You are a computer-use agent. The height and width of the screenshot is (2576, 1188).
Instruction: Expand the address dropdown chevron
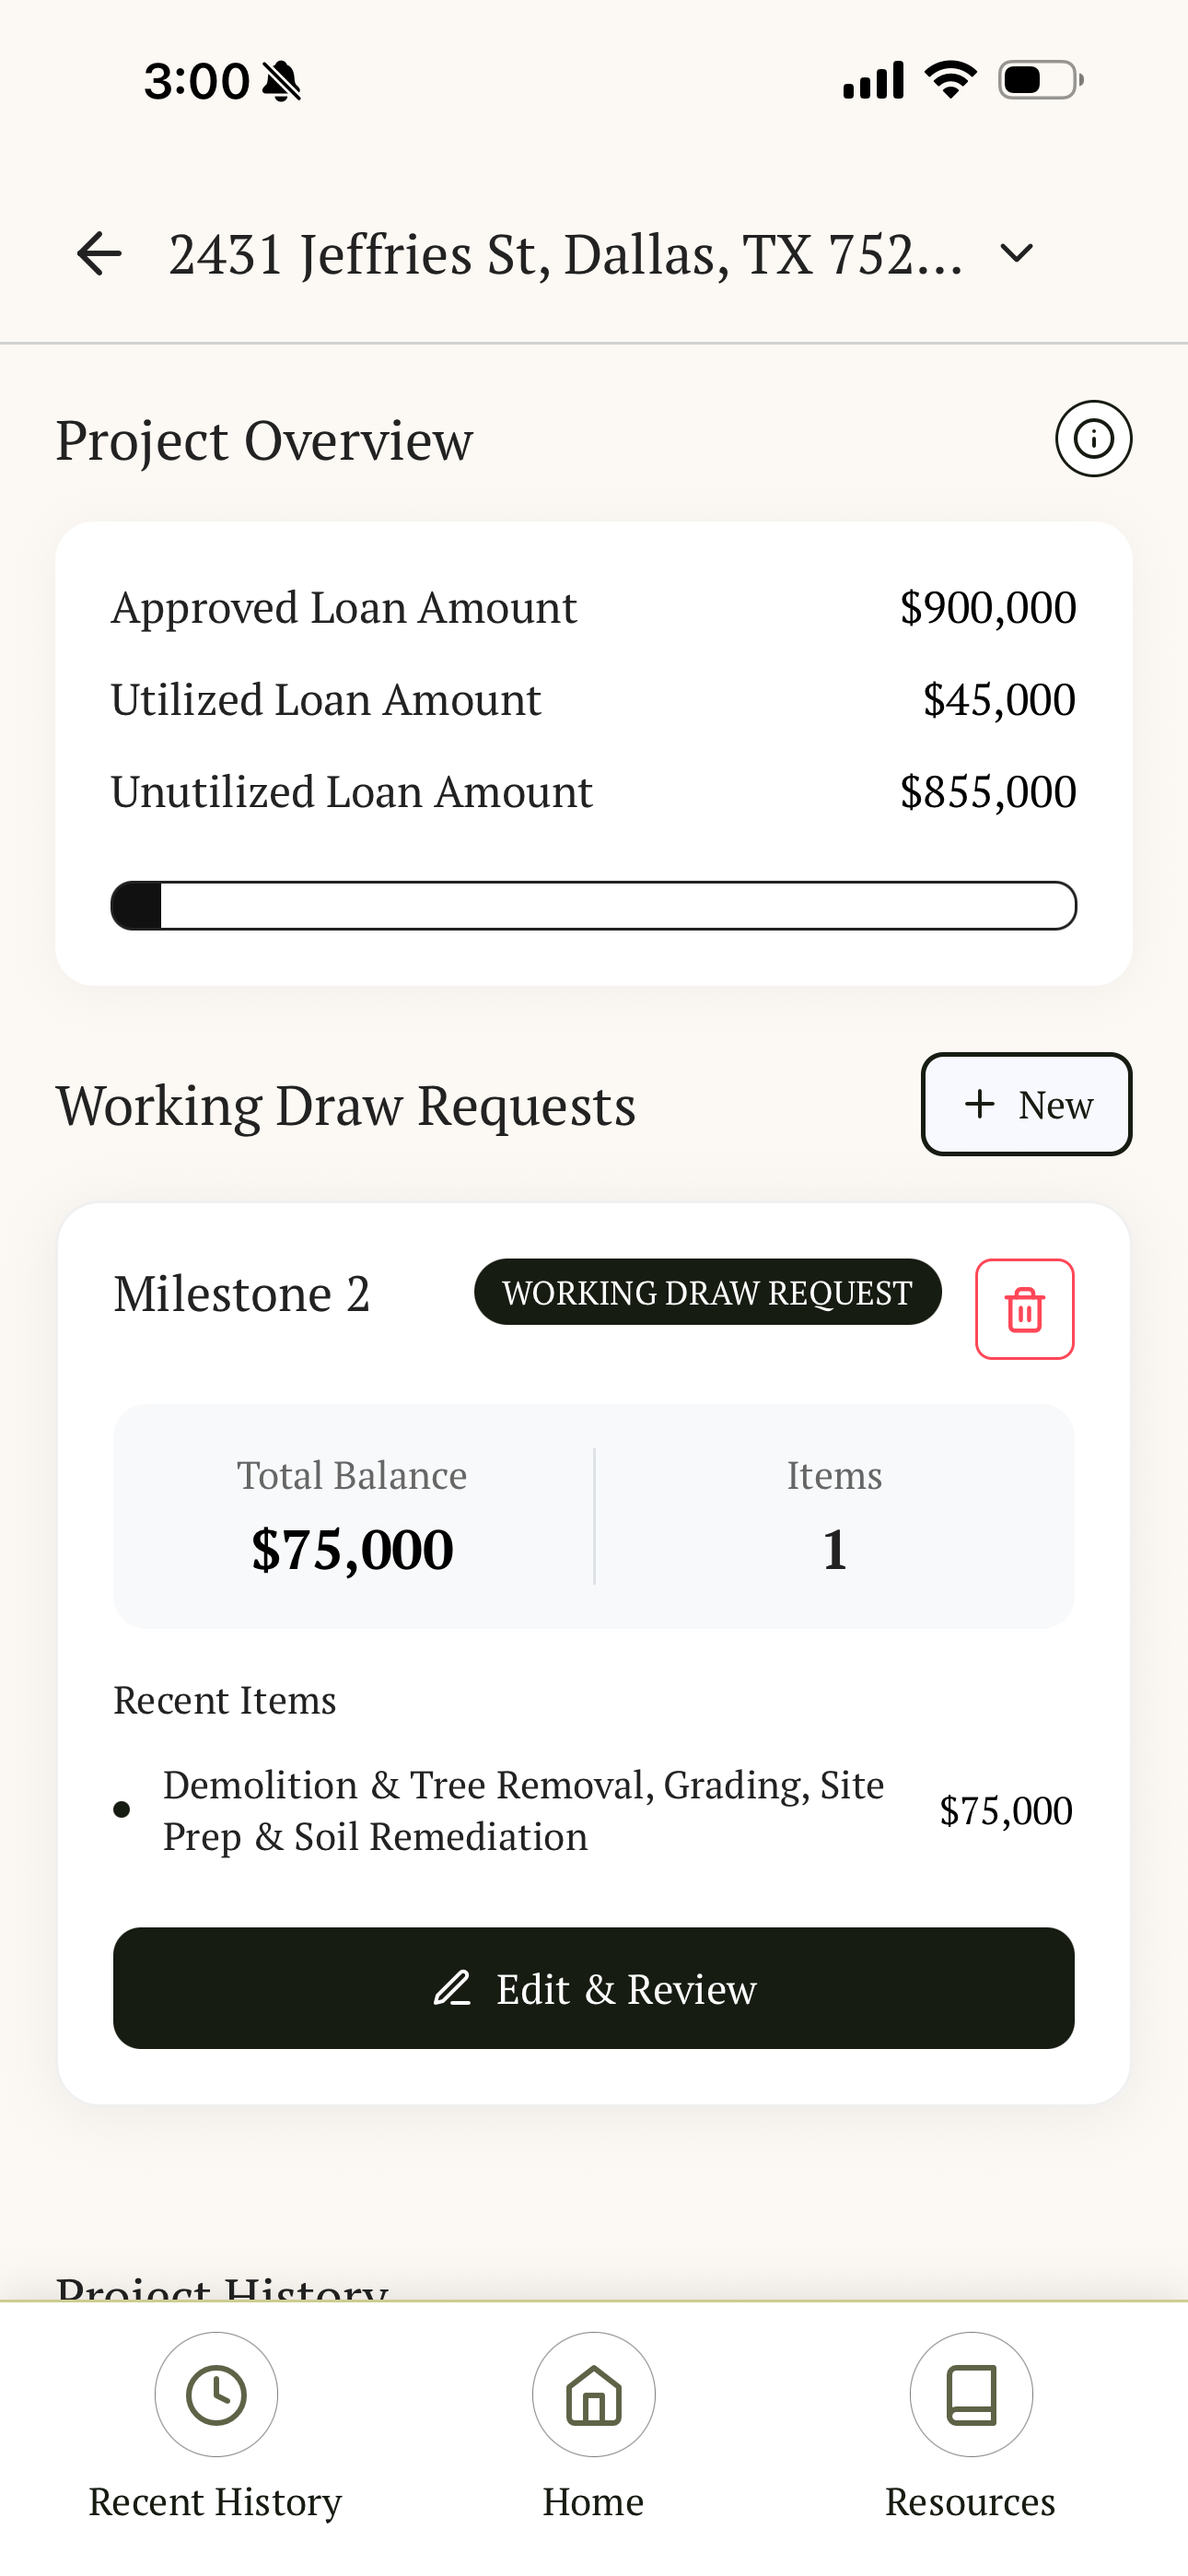[1016, 253]
